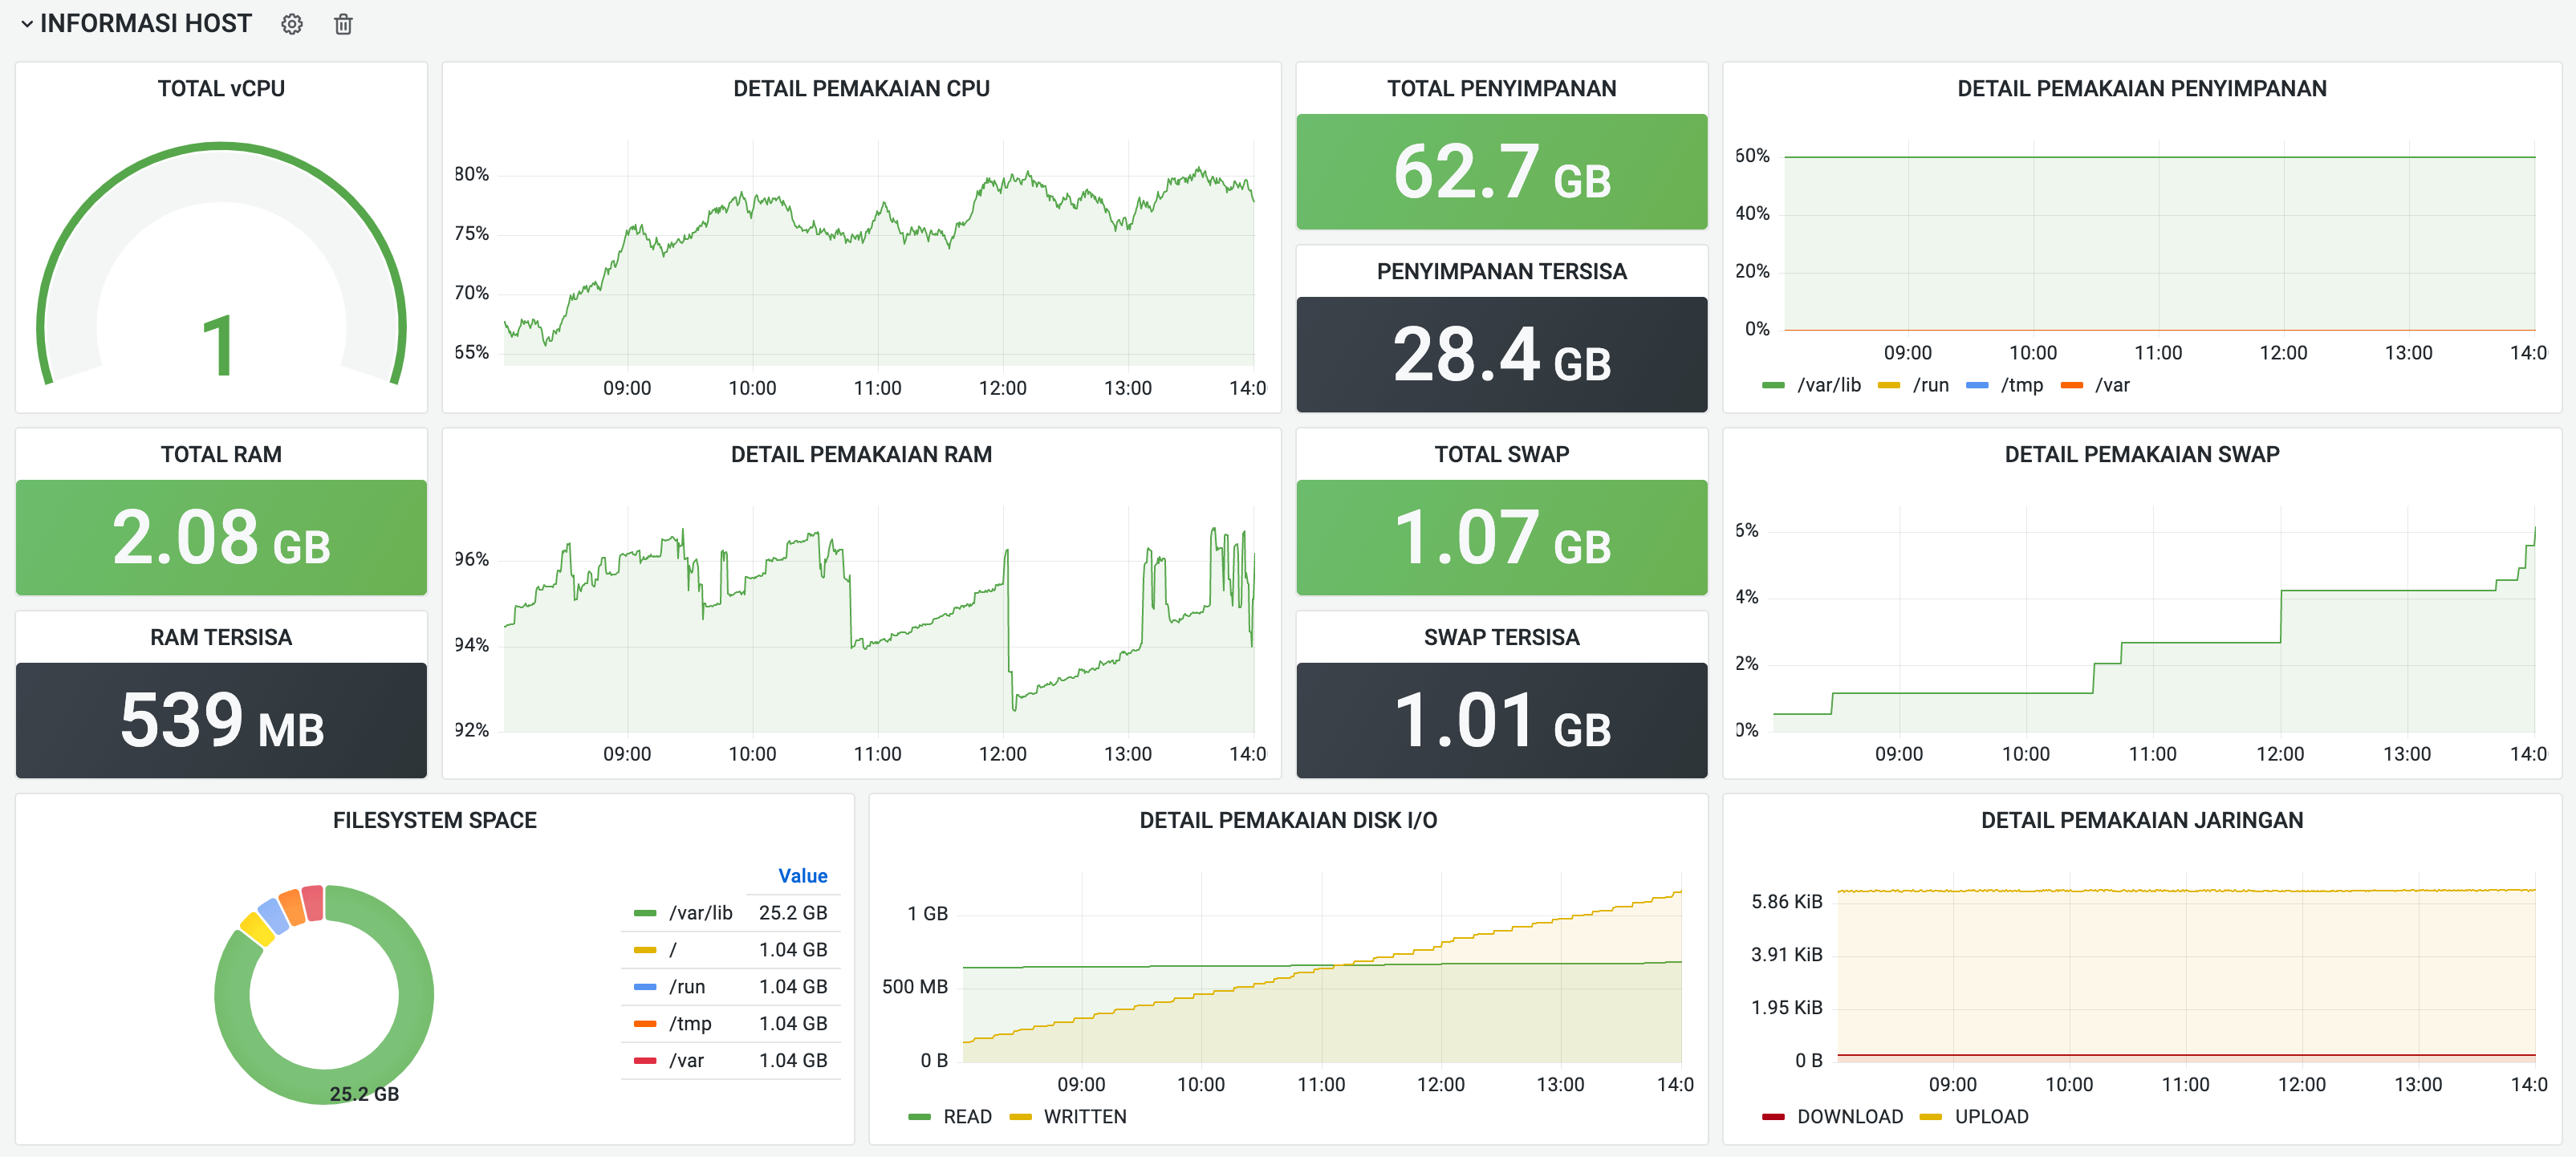Open DETAIL PEMAKAIAN SWAP panel title menu

2141,454
